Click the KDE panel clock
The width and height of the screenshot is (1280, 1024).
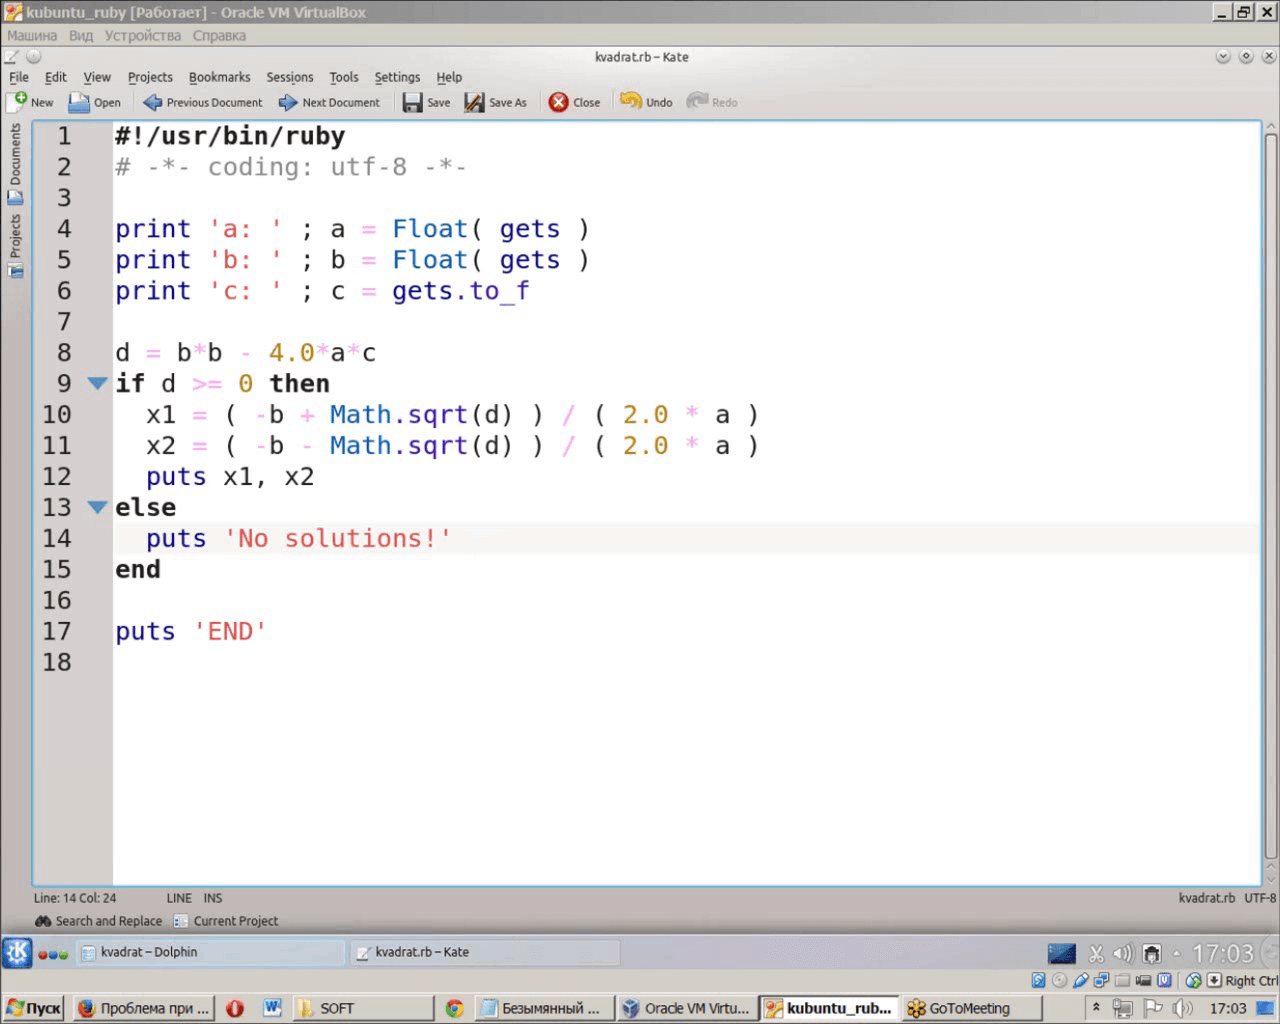1222,953
